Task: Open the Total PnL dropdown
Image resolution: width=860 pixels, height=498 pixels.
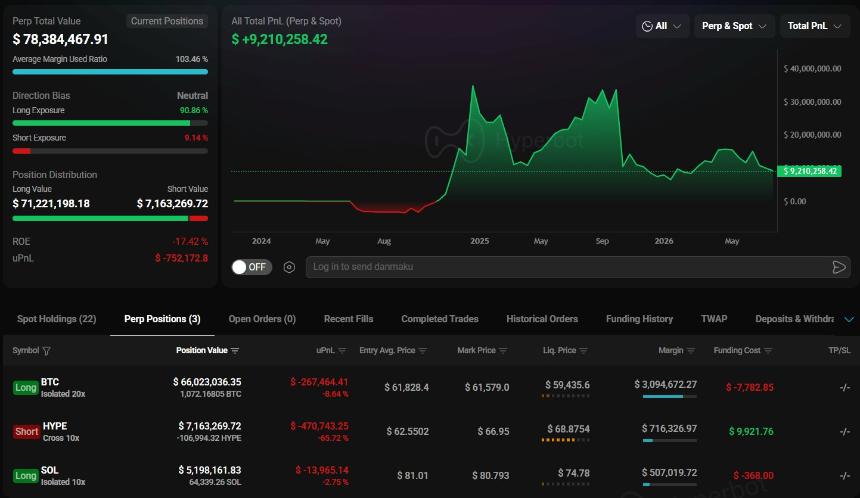Action: click(x=814, y=26)
